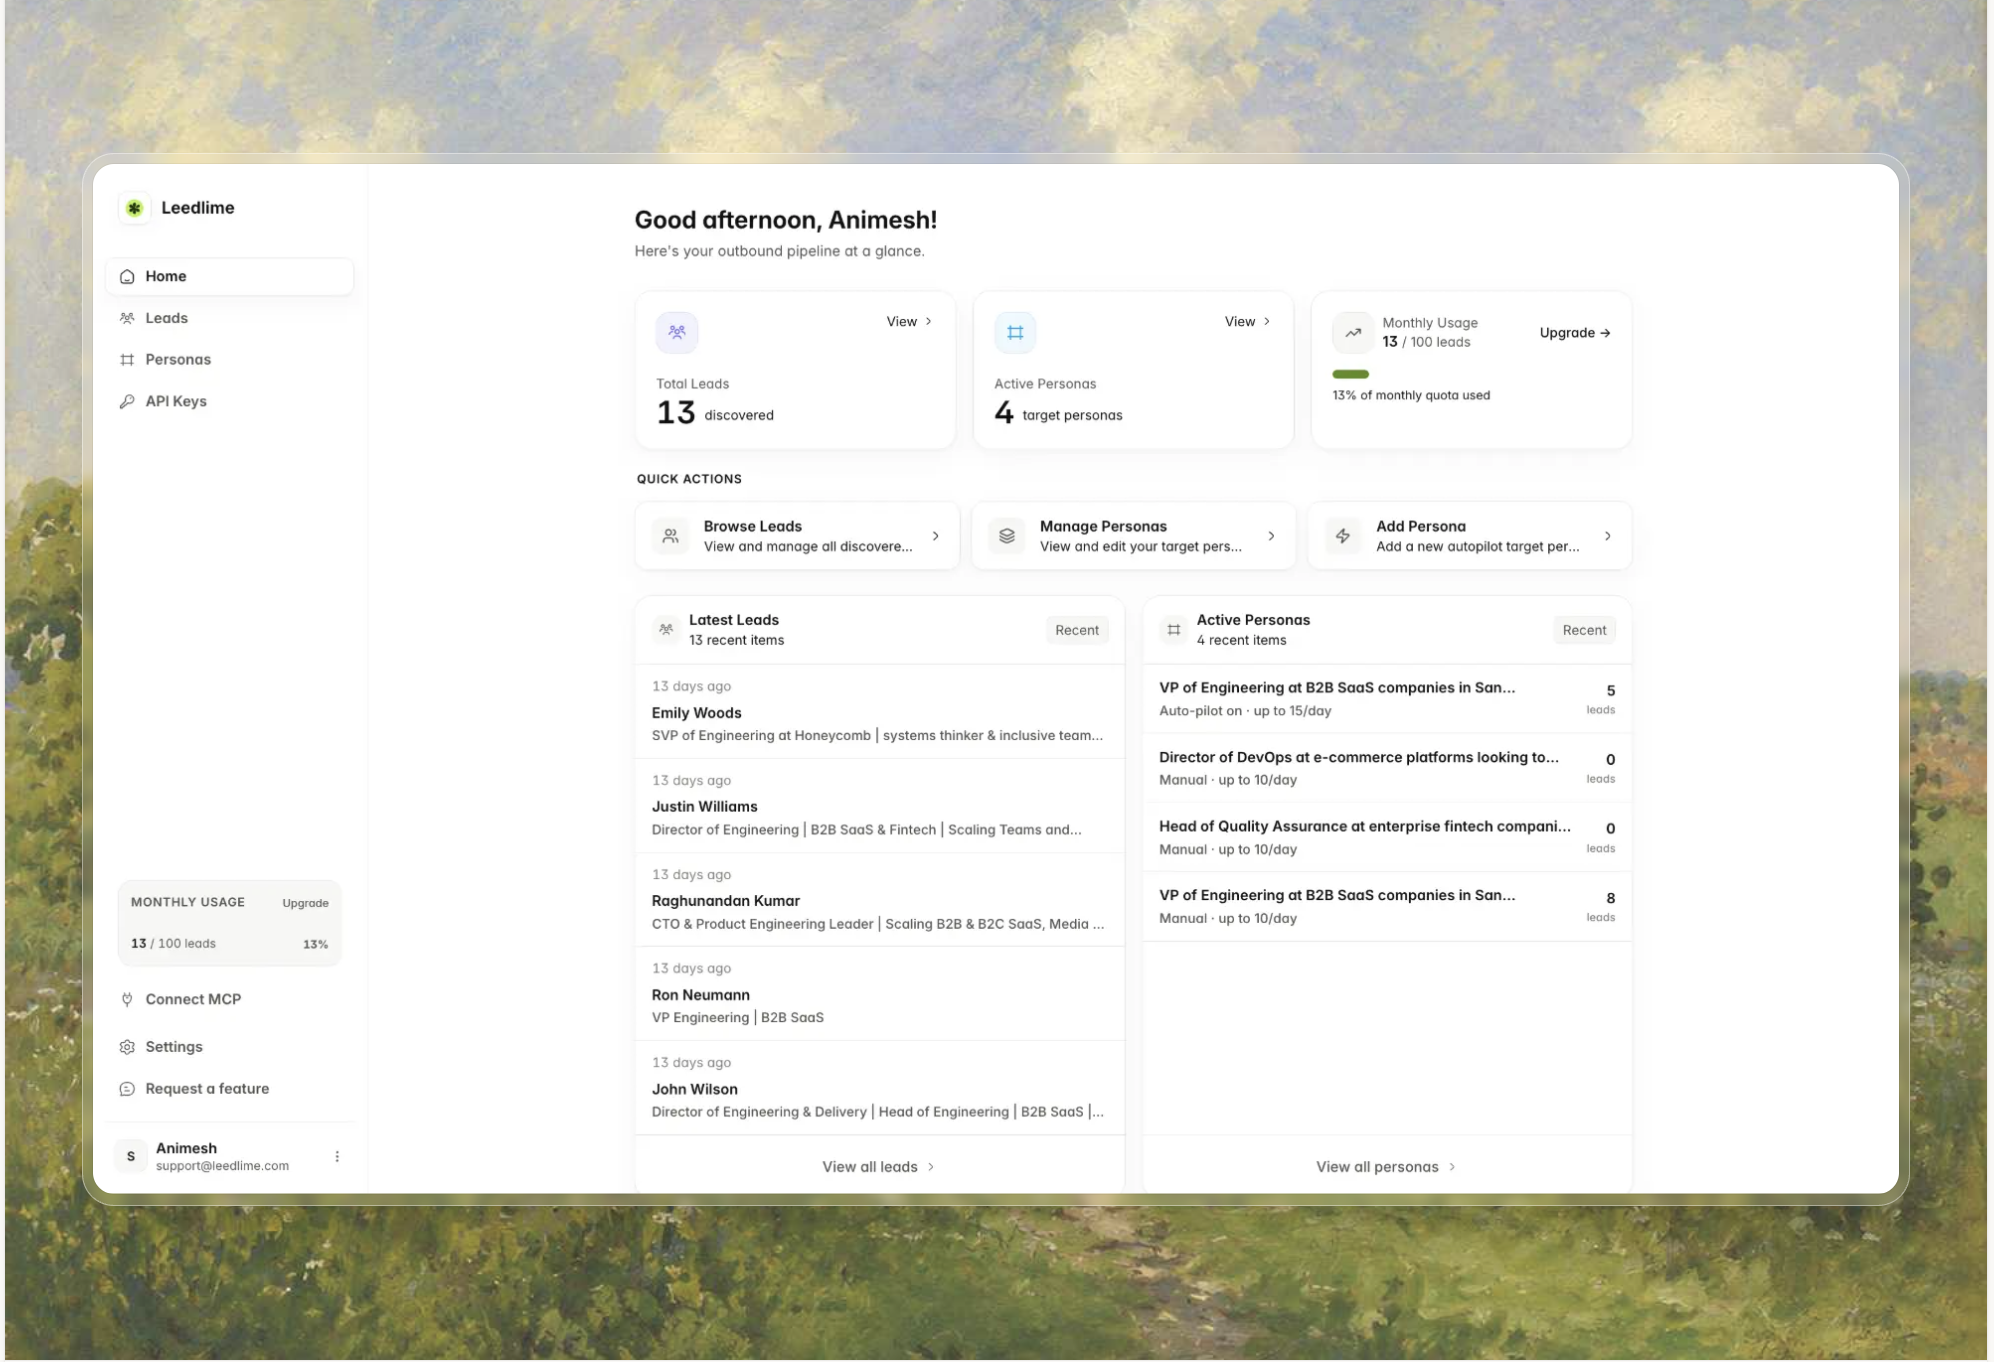Click the Add Persona lightning bolt icon

pos(1343,536)
